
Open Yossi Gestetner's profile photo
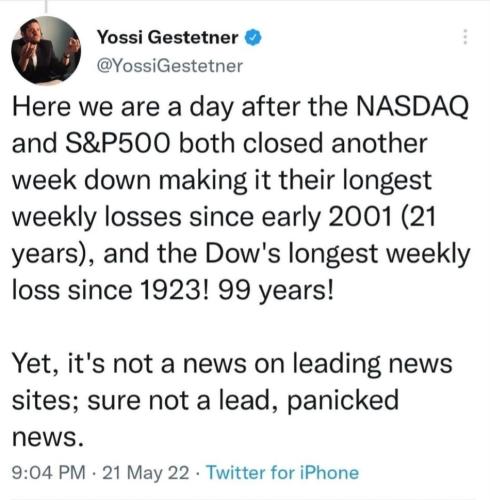click(x=46, y=50)
